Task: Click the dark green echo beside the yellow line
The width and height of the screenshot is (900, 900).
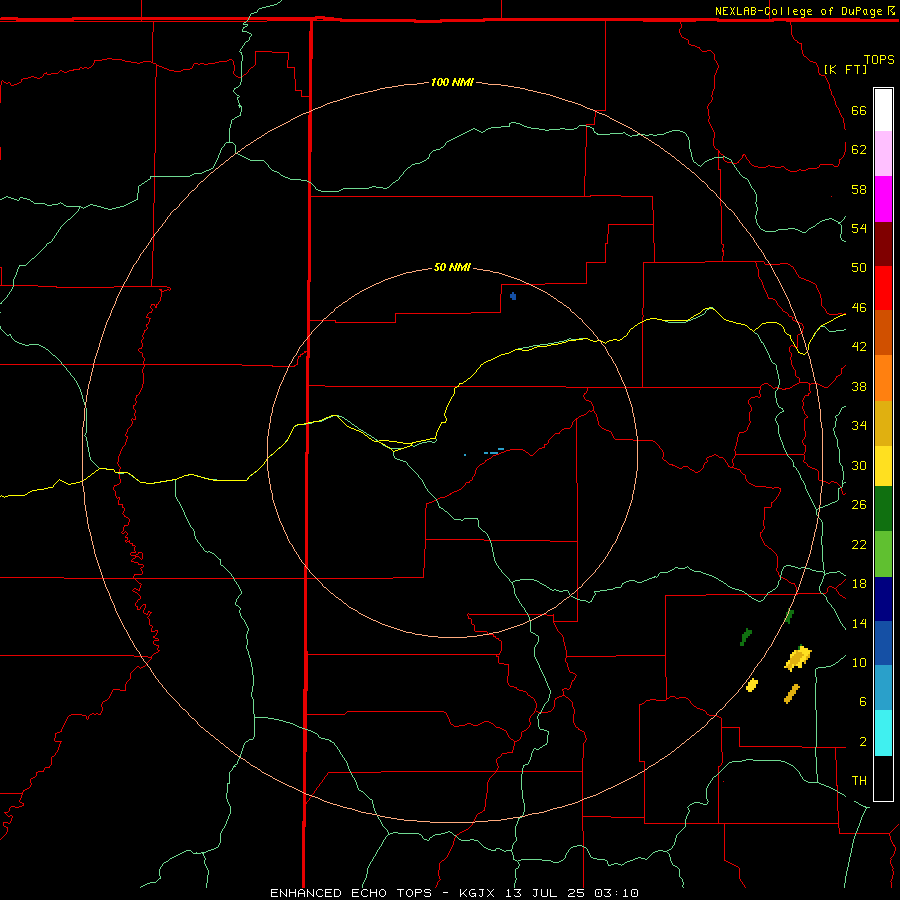Action: (x=790, y=616)
